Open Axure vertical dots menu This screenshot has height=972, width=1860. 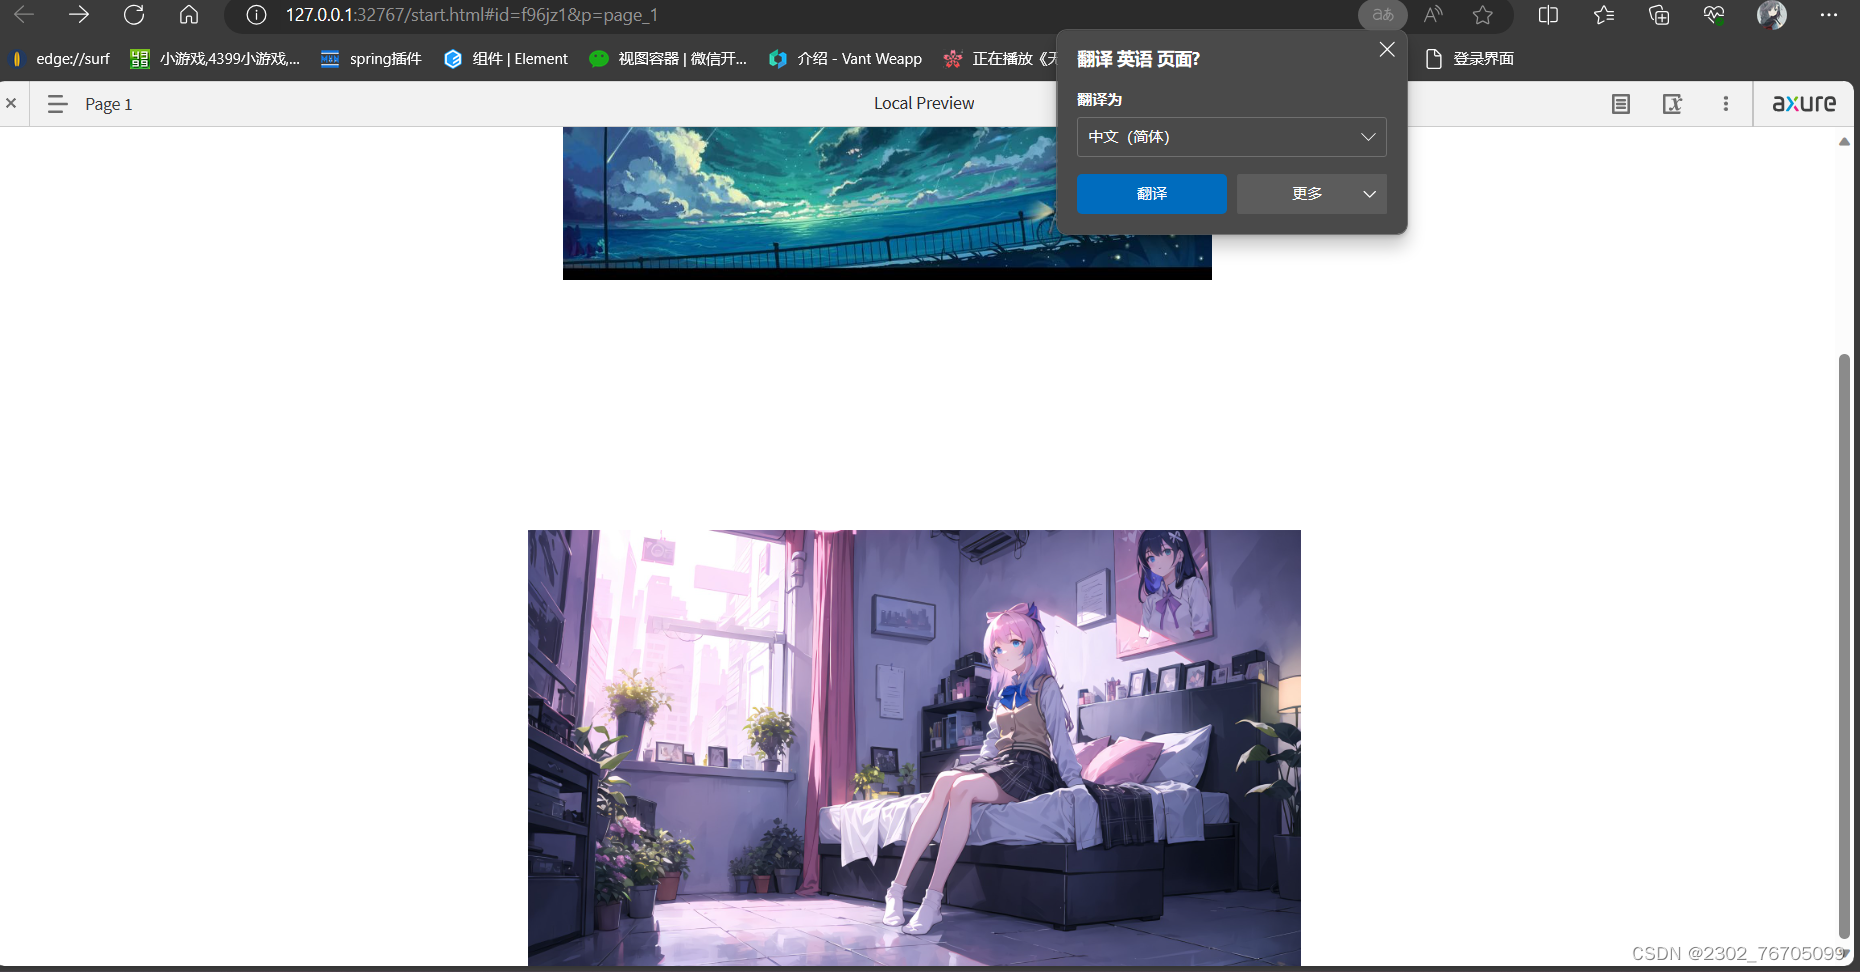coord(1726,104)
